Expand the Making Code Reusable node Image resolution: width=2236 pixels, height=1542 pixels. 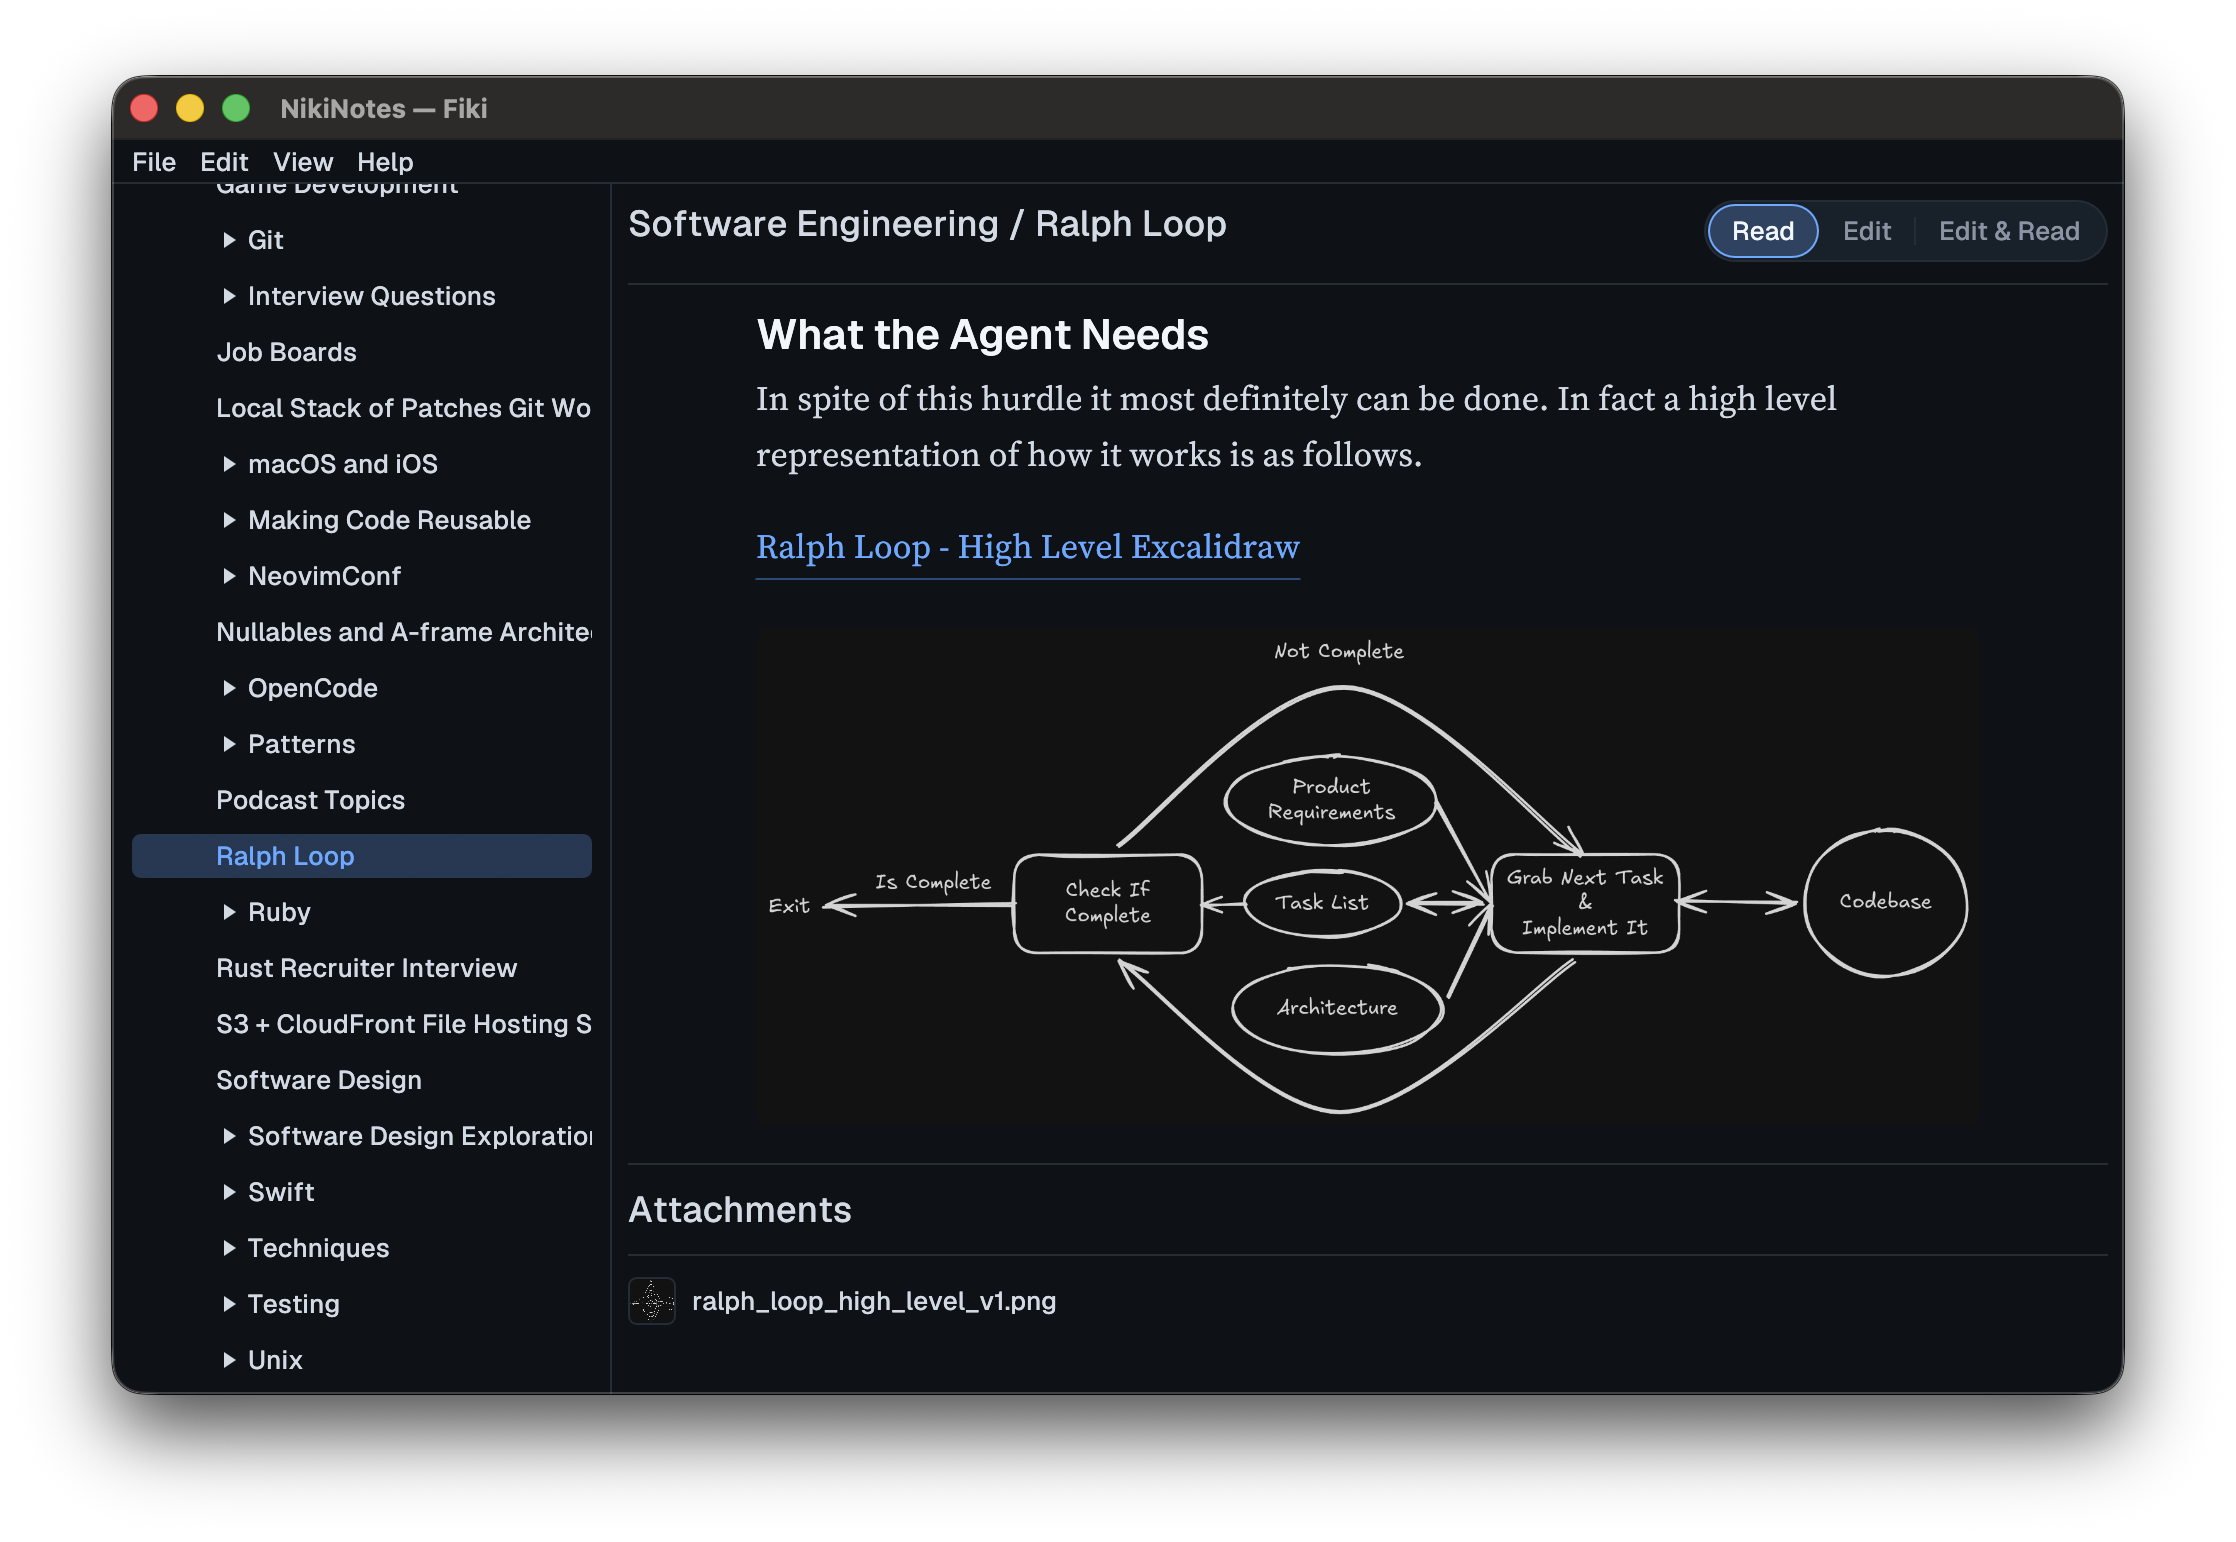pyautogui.click(x=229, y=520)
